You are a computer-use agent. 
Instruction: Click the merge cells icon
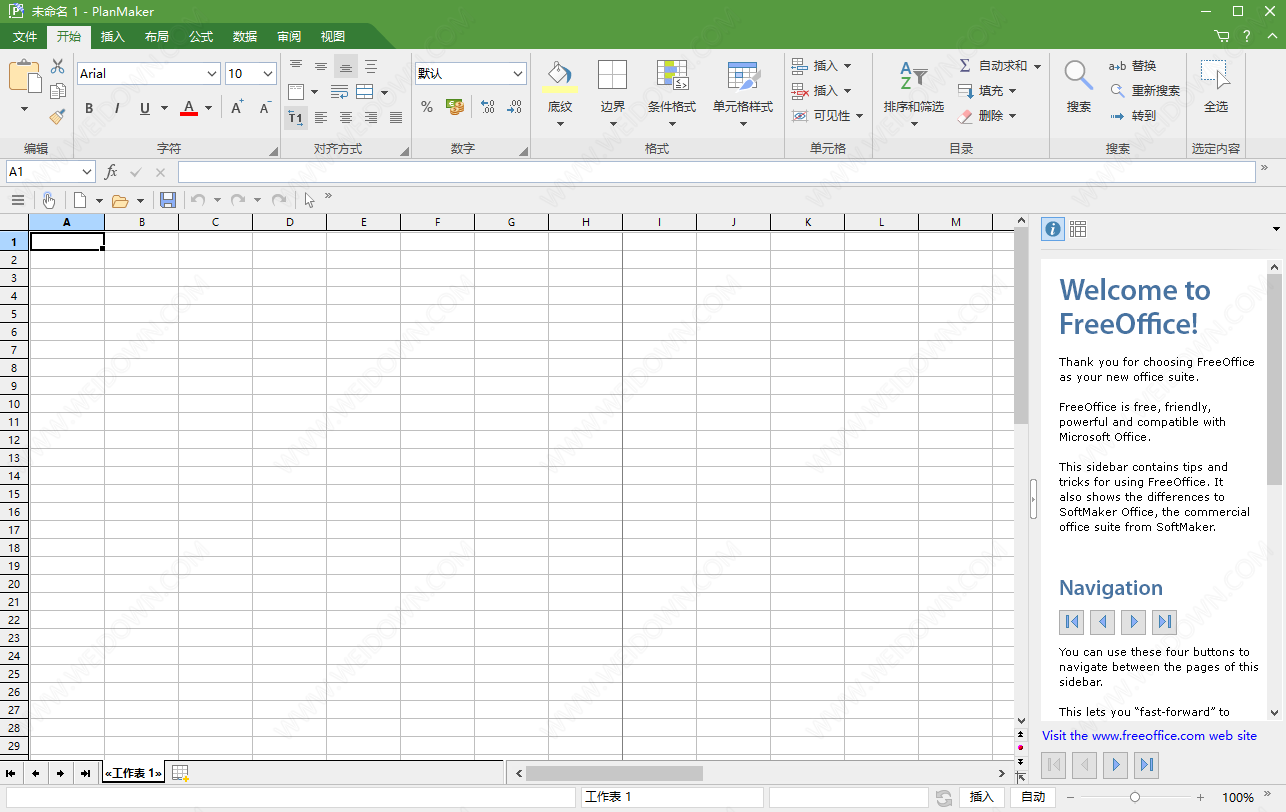point(365,92)
